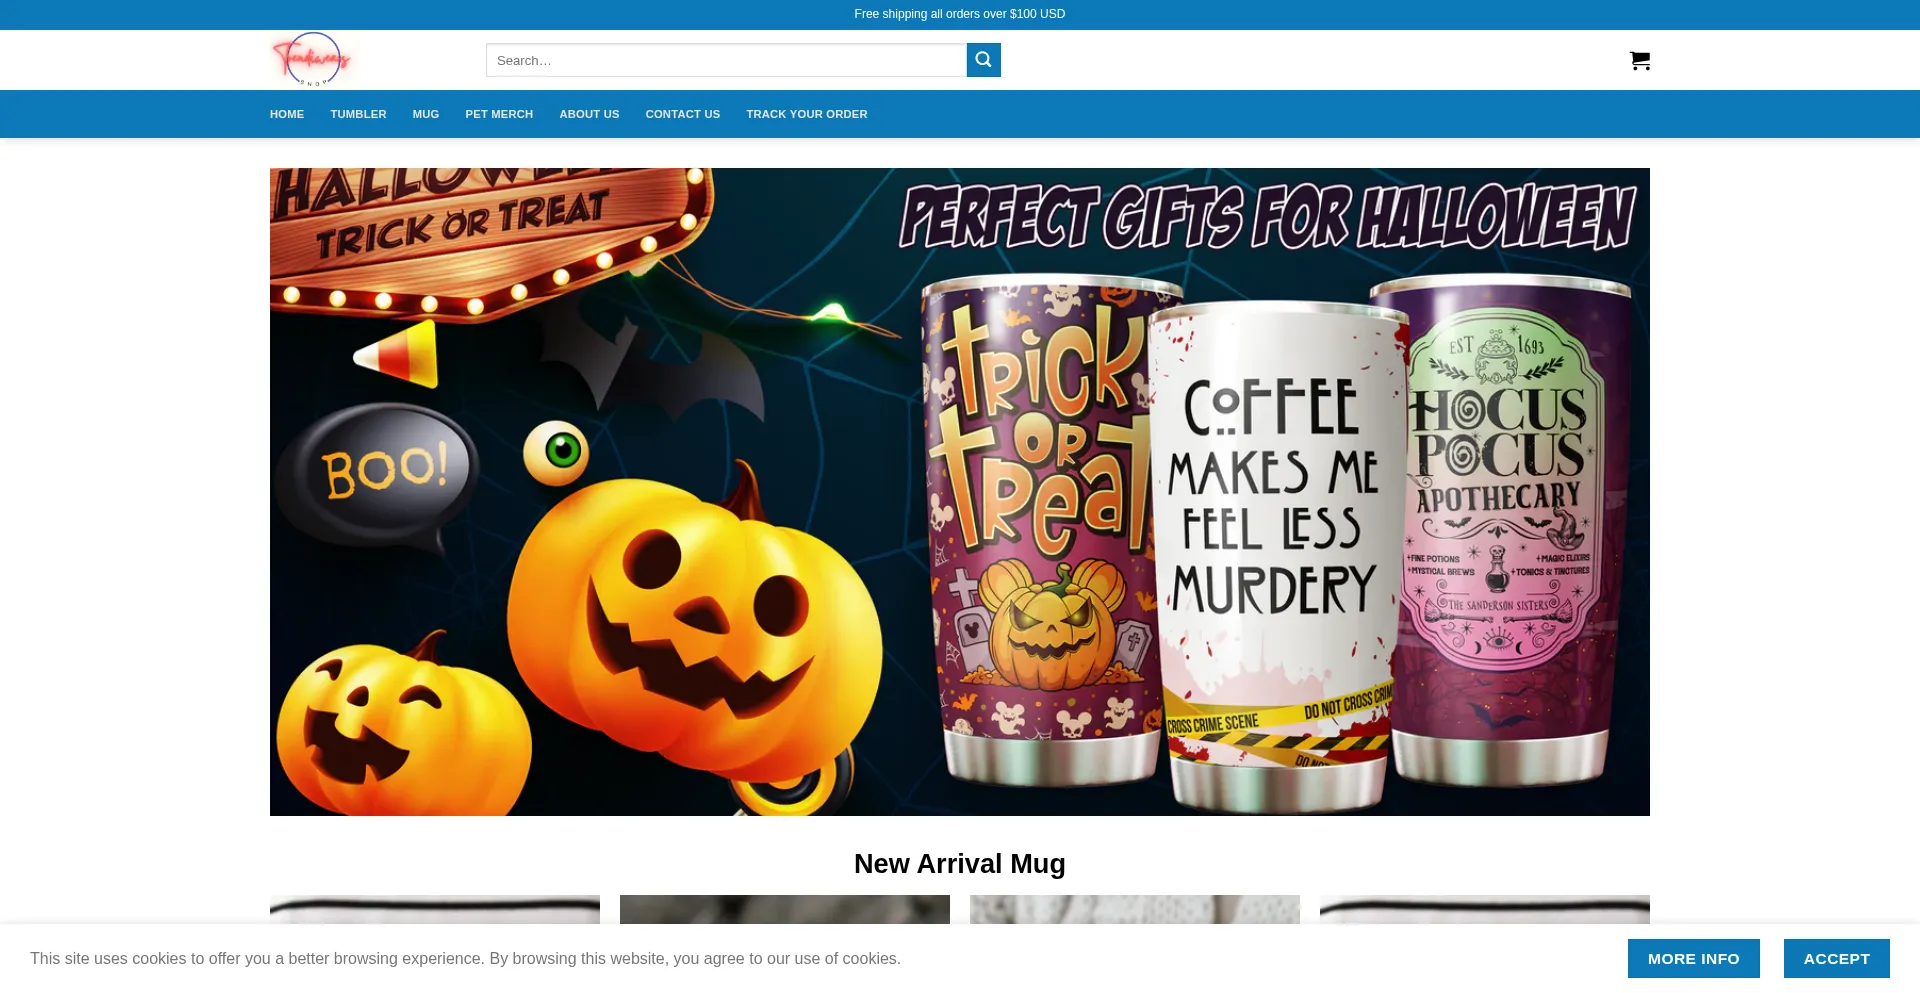The width and height of the screenshot is (1920, 993).
Task: Accept the cookie notice
Action: (1836, 958)
